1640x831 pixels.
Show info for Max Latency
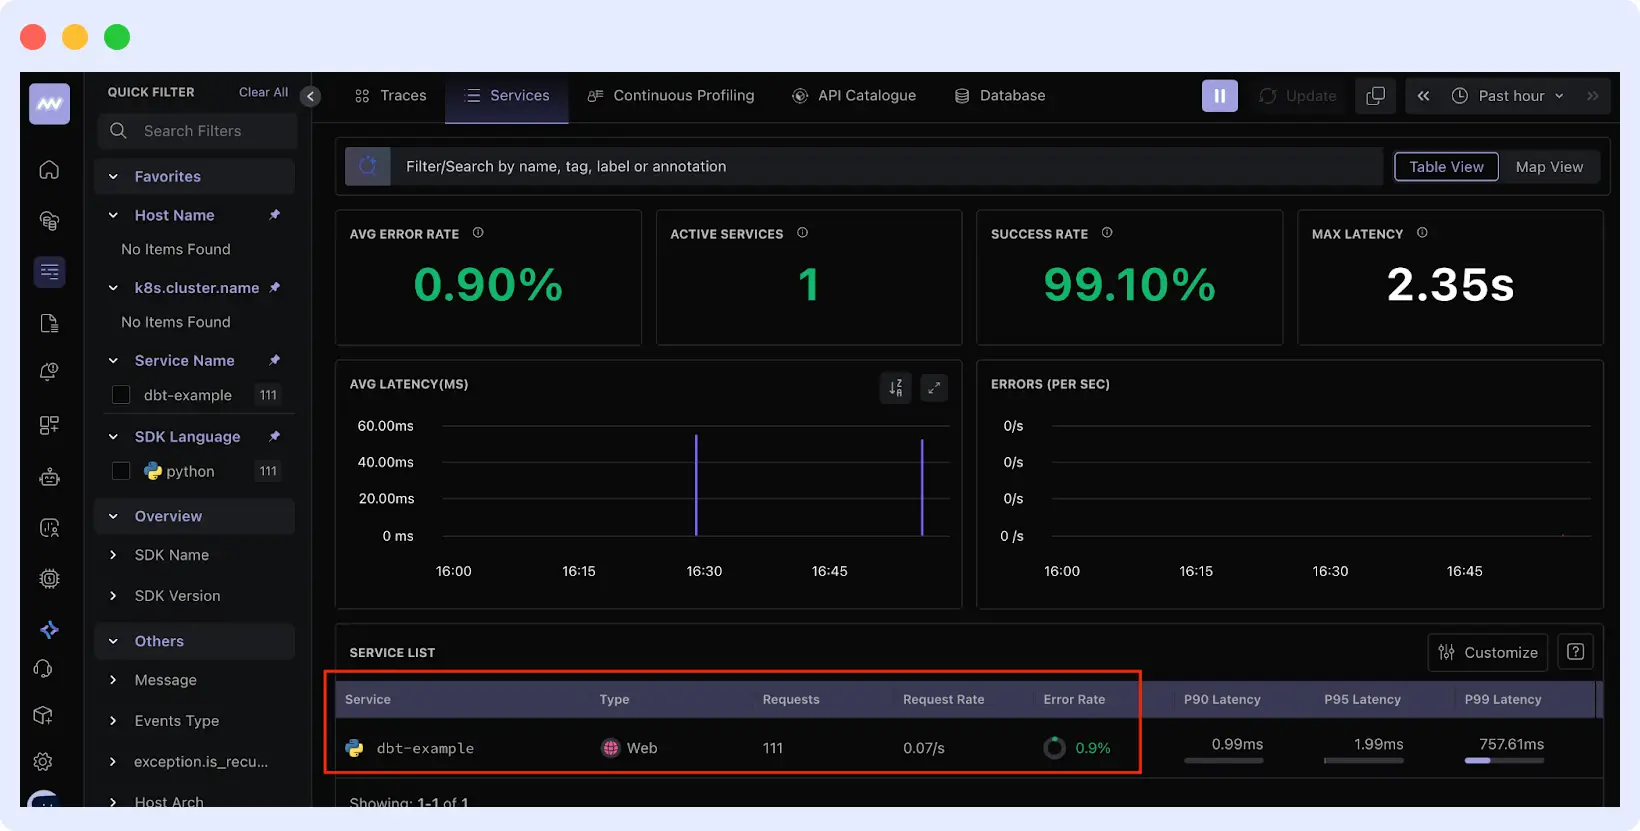coord(1422,233)
